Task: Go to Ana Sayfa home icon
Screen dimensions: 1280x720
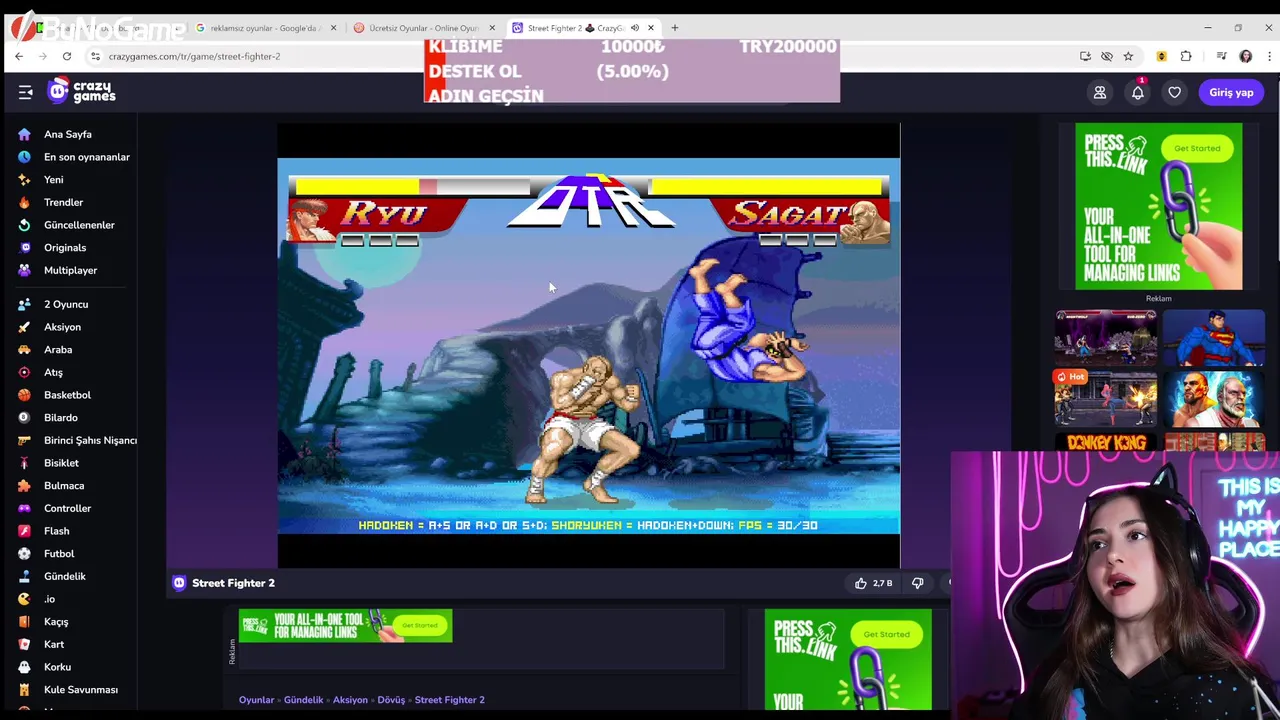Action: (24, 134)
